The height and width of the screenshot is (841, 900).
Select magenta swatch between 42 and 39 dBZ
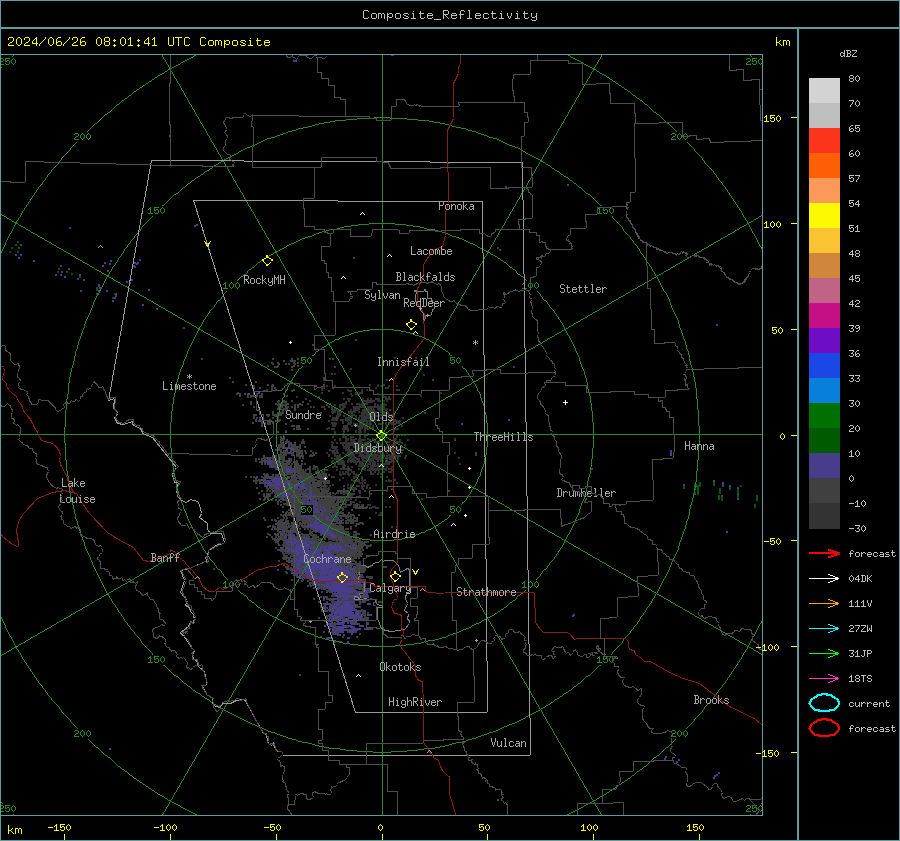point(824,316)
